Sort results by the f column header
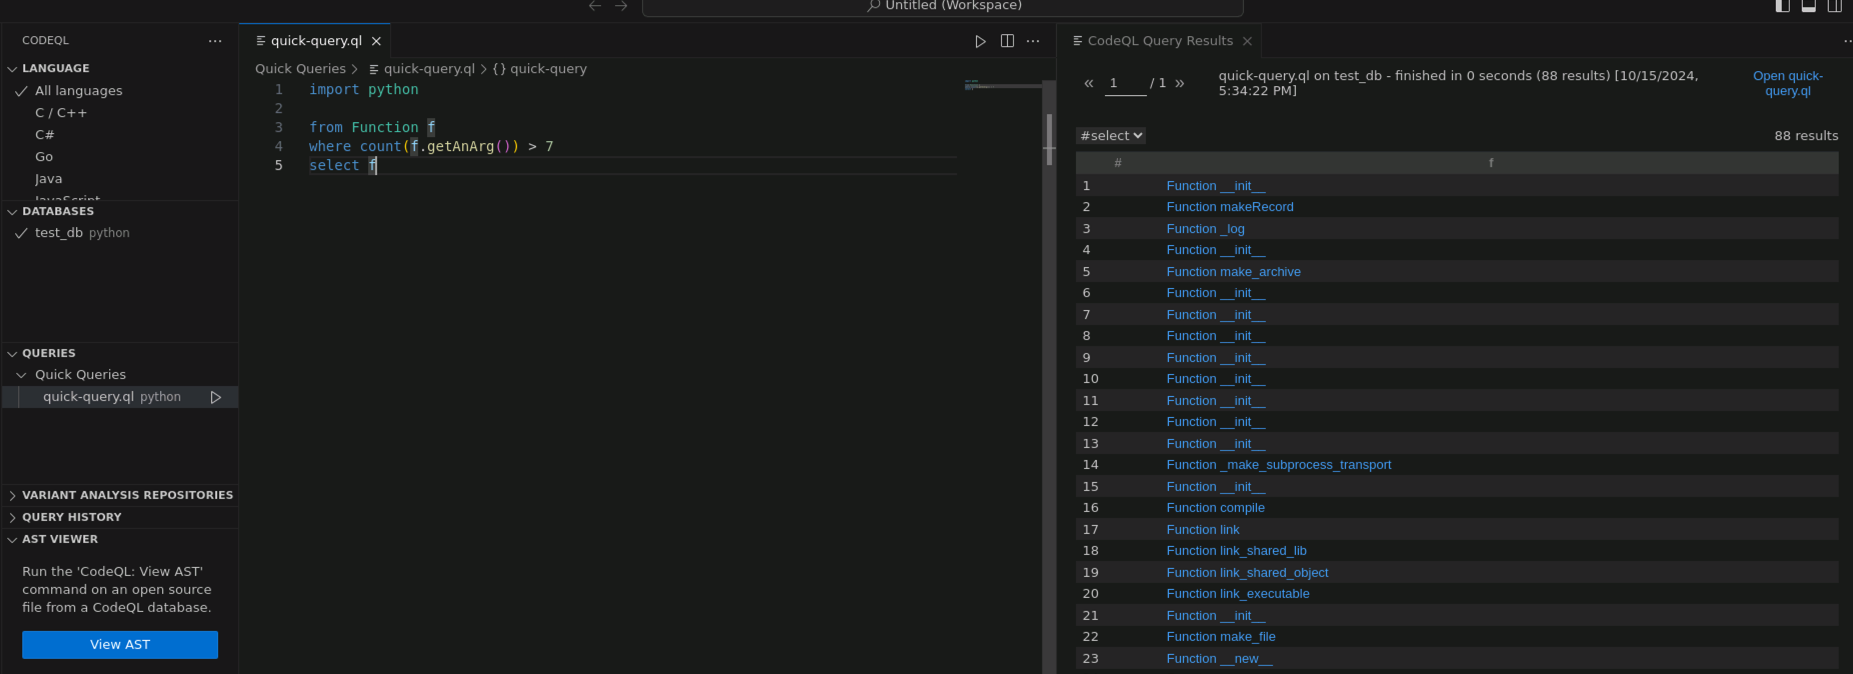 [1491, 163]
